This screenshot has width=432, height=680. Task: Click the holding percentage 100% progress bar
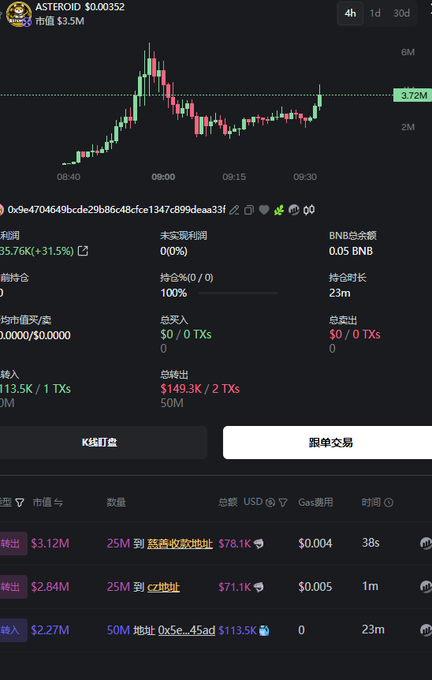(x=238, y=293)
